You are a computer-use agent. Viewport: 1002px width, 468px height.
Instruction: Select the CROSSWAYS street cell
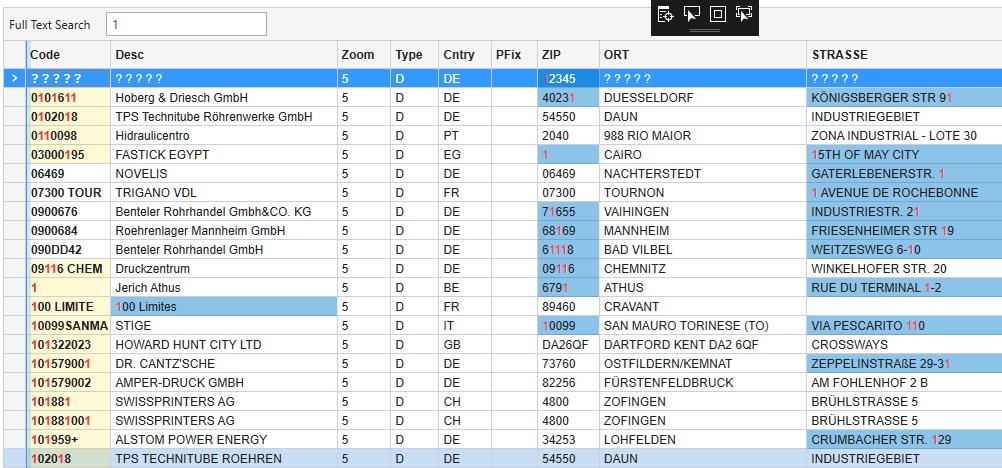(x=904, y=345)
